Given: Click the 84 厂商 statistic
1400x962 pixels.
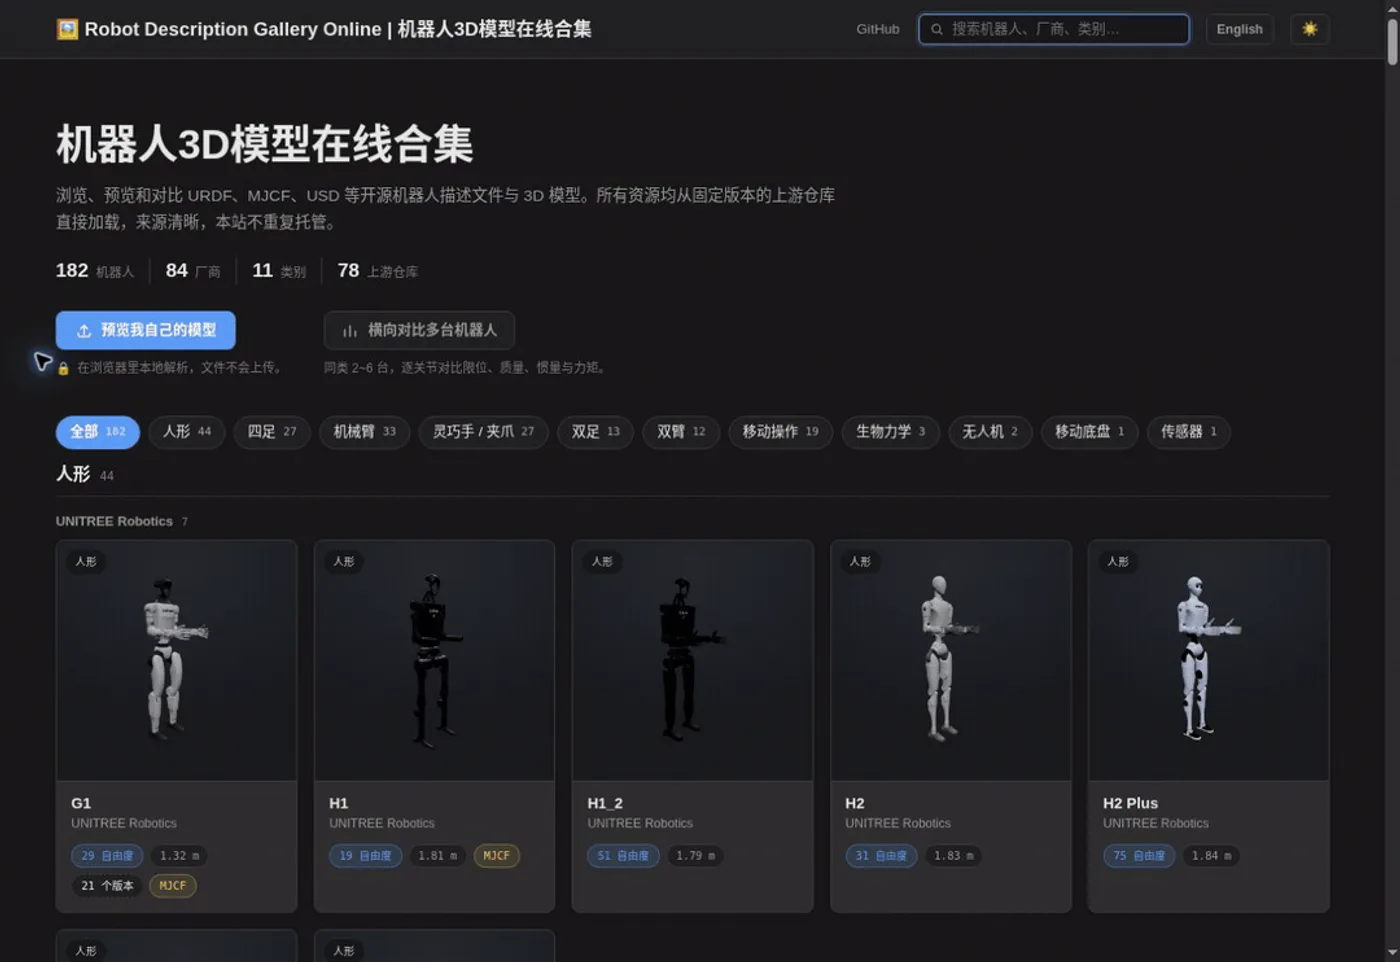Looking at the screenshot, I should coord(193,271).
